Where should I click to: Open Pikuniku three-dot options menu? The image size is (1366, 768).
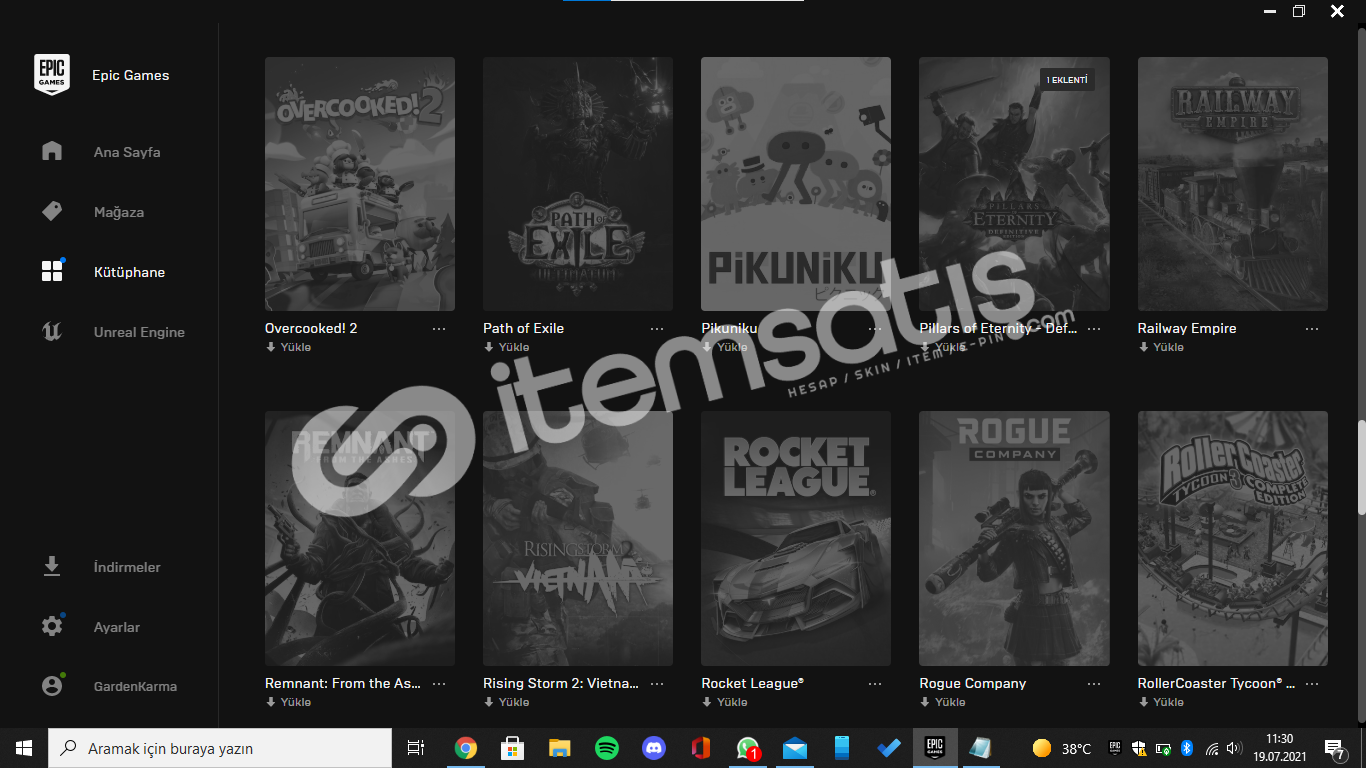[x=875, y=329]
